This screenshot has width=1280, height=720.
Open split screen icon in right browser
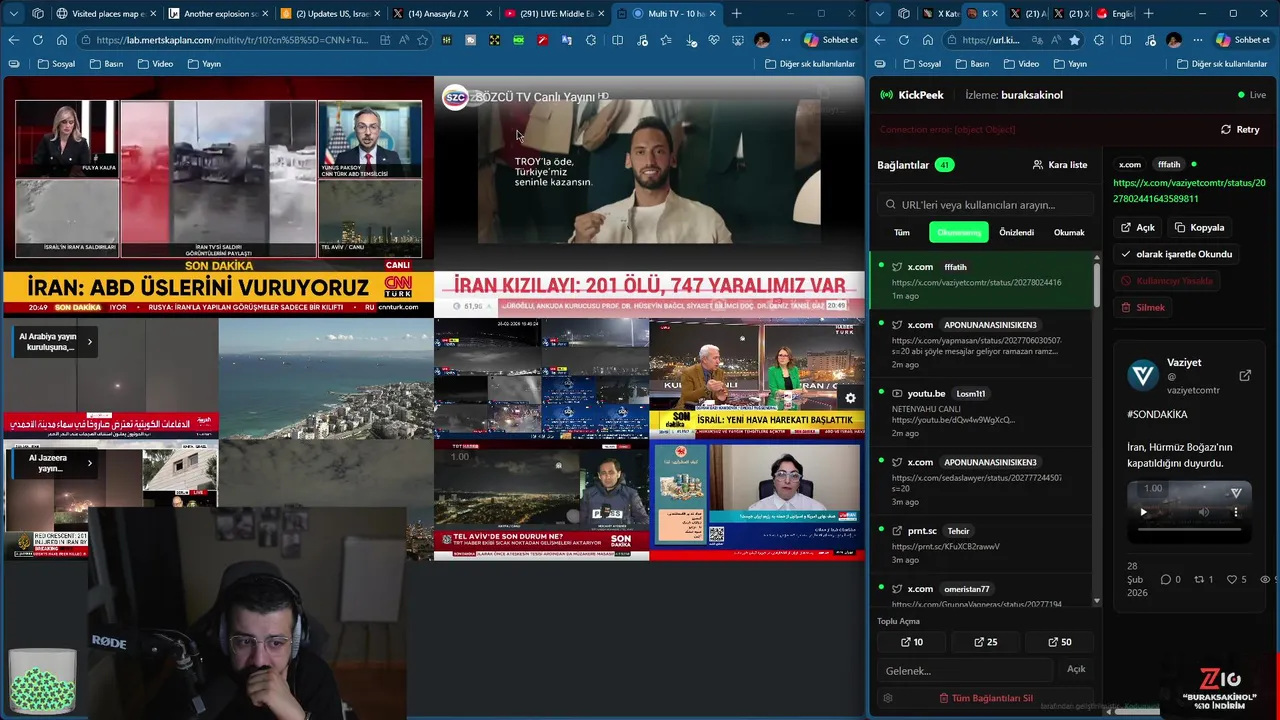coord(1125,40)
